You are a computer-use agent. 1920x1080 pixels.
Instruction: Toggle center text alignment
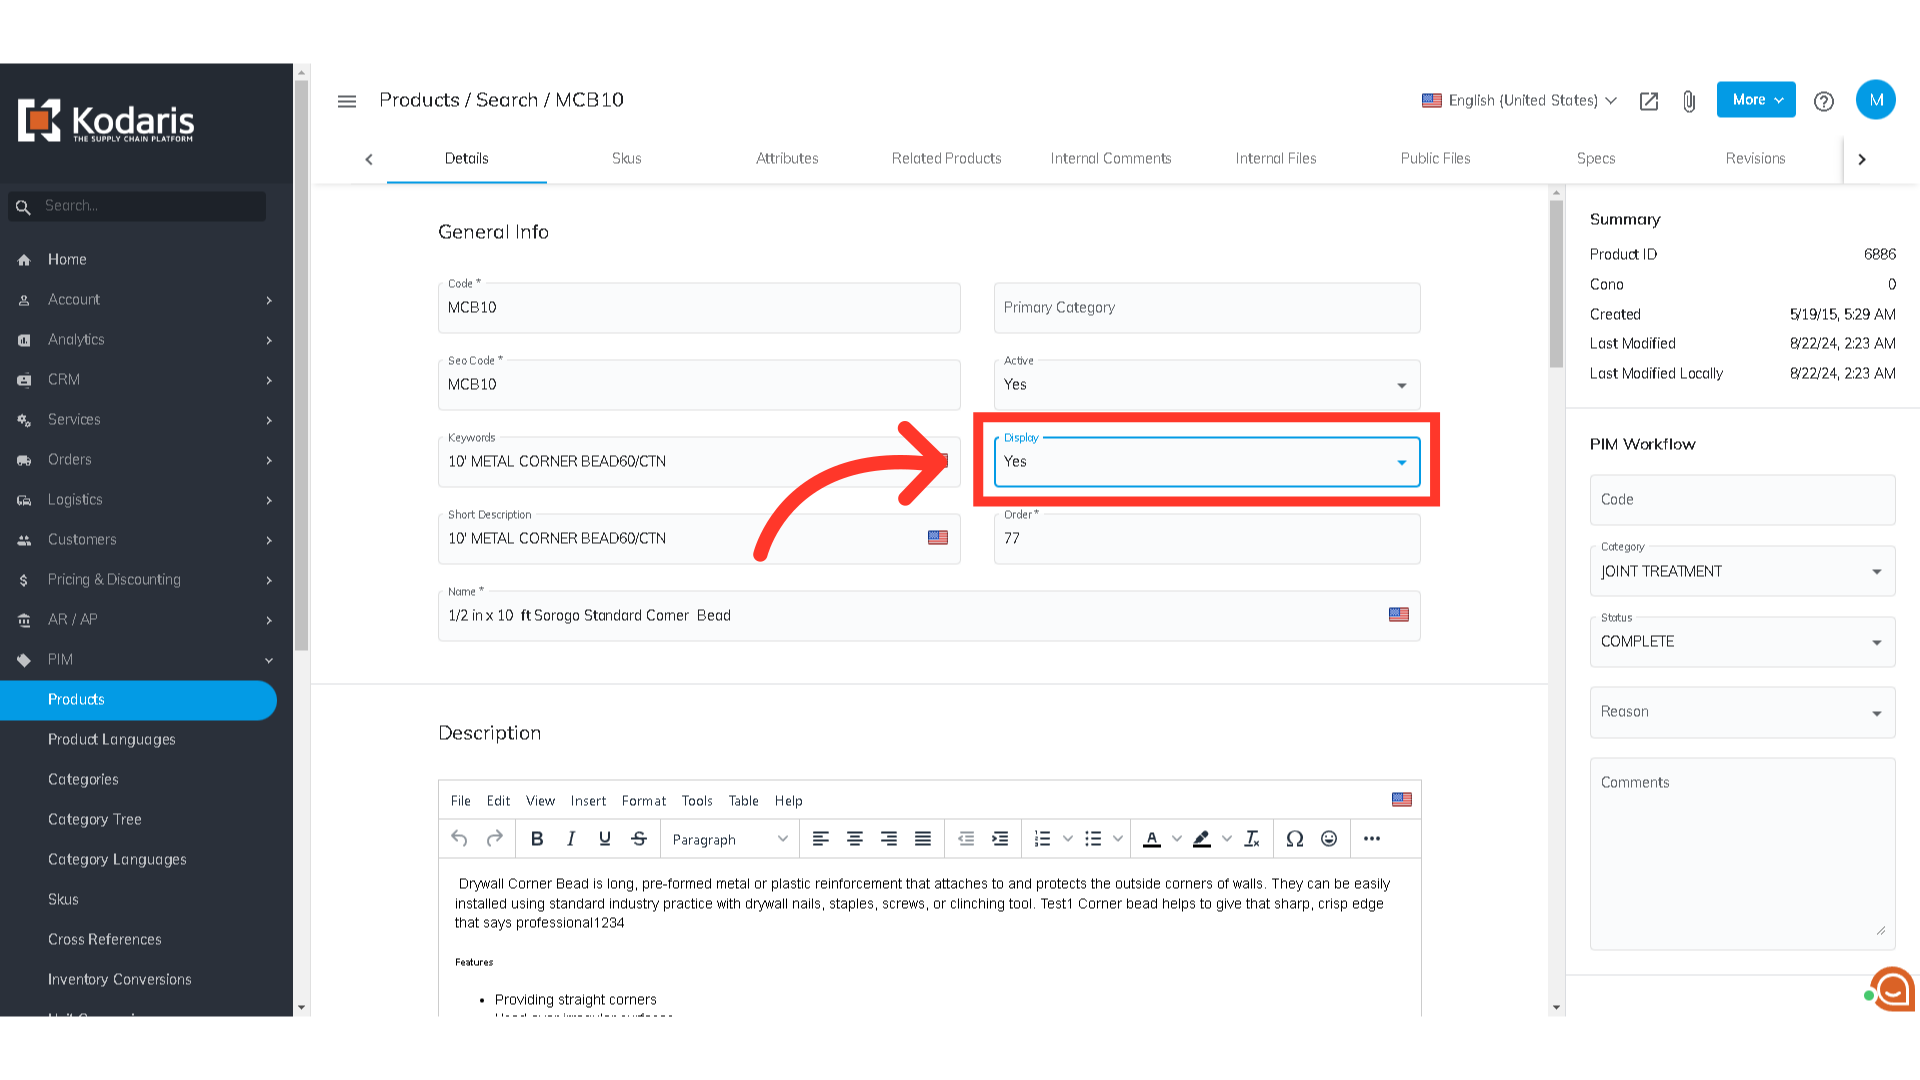tap(855, 839)
